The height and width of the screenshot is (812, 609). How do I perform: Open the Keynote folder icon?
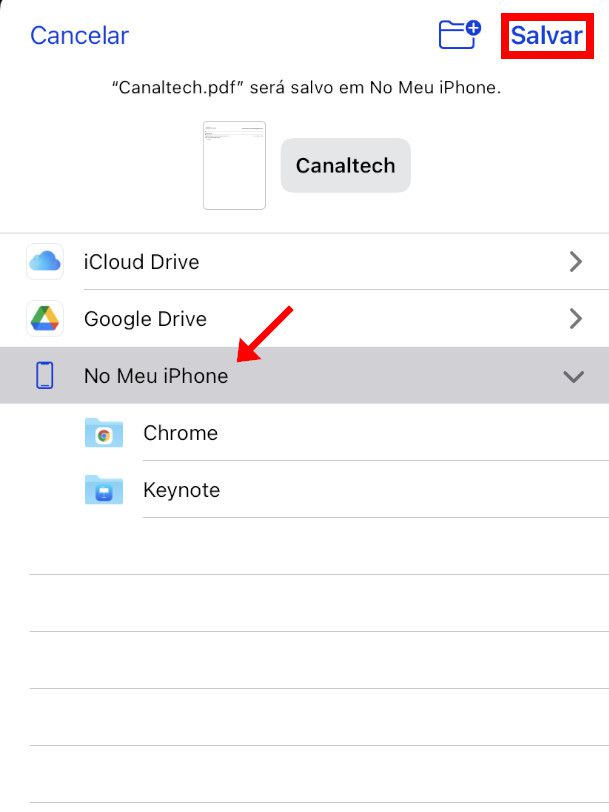[x=104, y=489]
